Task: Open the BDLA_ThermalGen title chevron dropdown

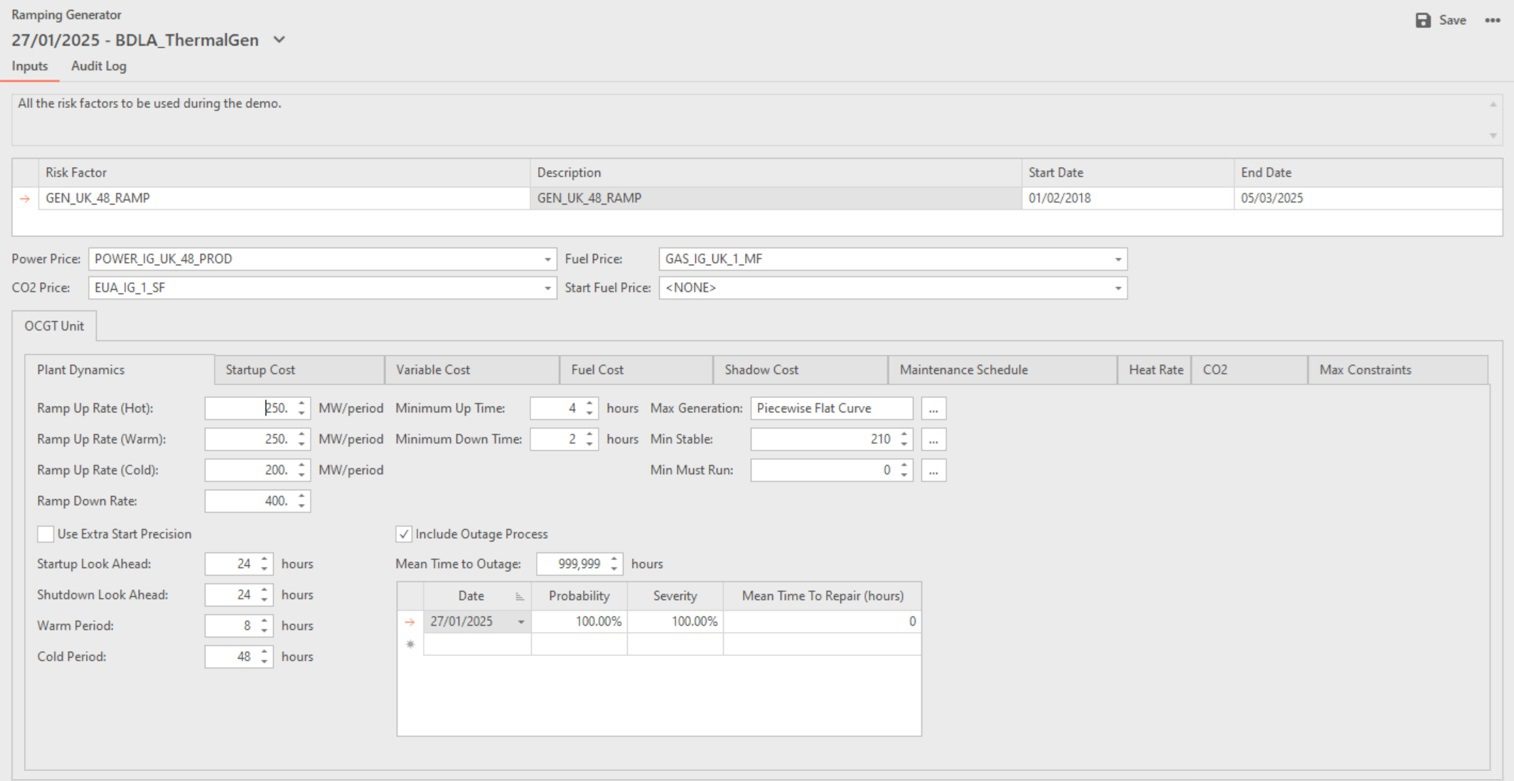Action: click(x=279, y=40)
